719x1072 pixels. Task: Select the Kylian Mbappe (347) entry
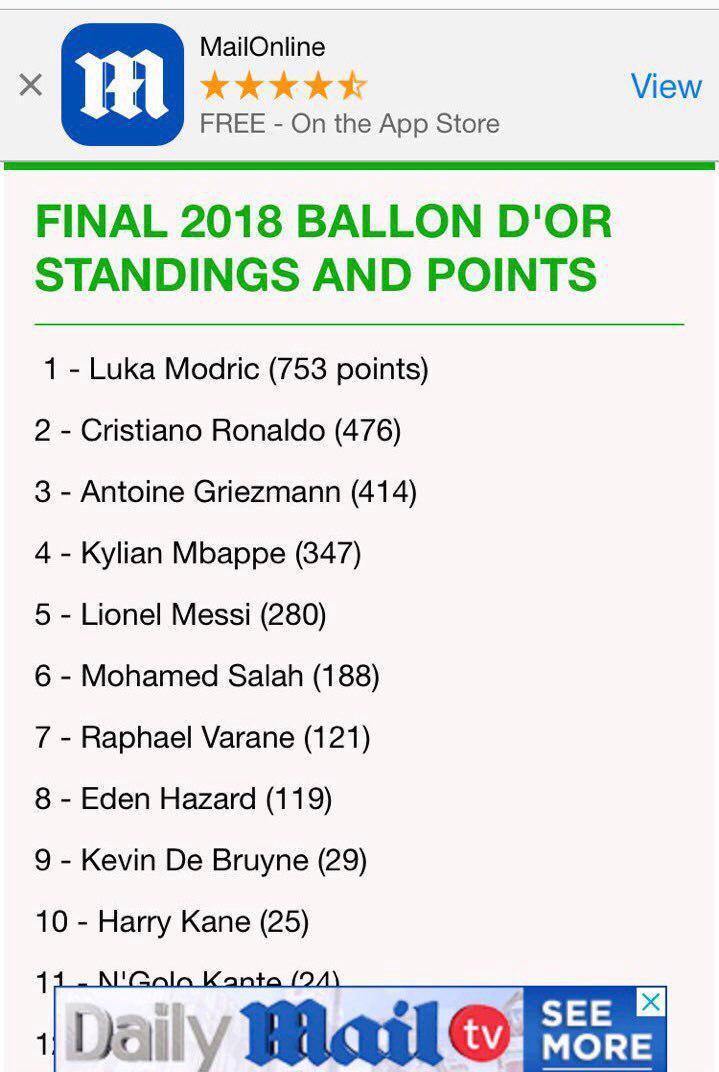tap(198, 554)
